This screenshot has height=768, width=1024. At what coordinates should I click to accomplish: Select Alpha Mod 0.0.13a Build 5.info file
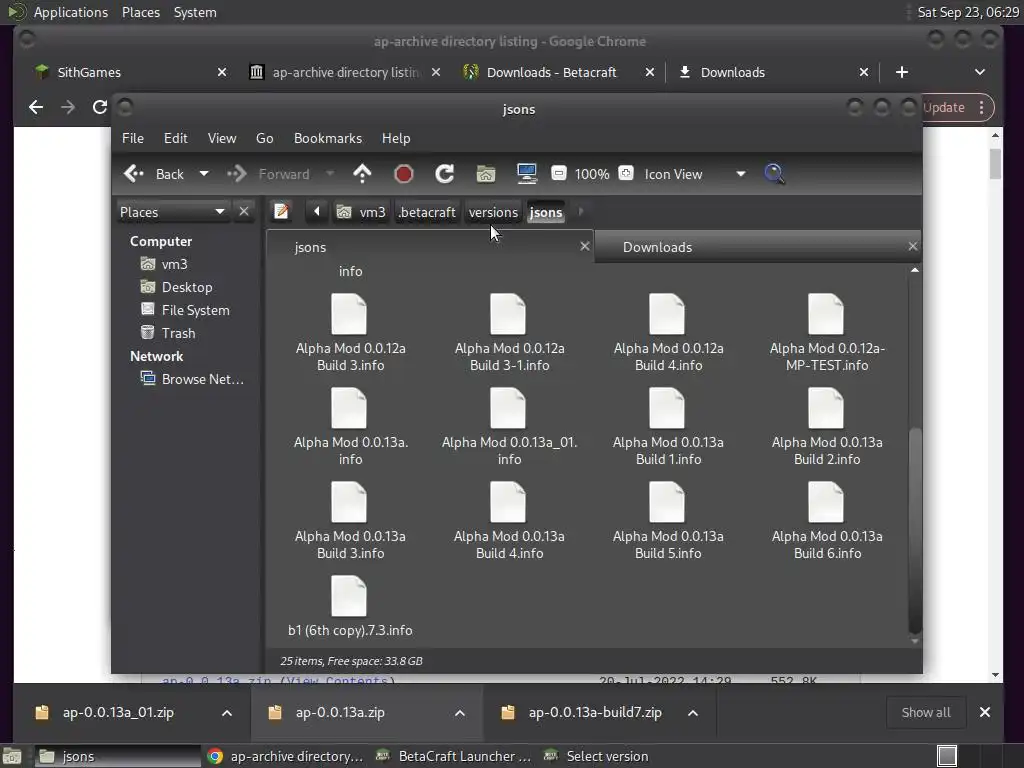point(668,521)
